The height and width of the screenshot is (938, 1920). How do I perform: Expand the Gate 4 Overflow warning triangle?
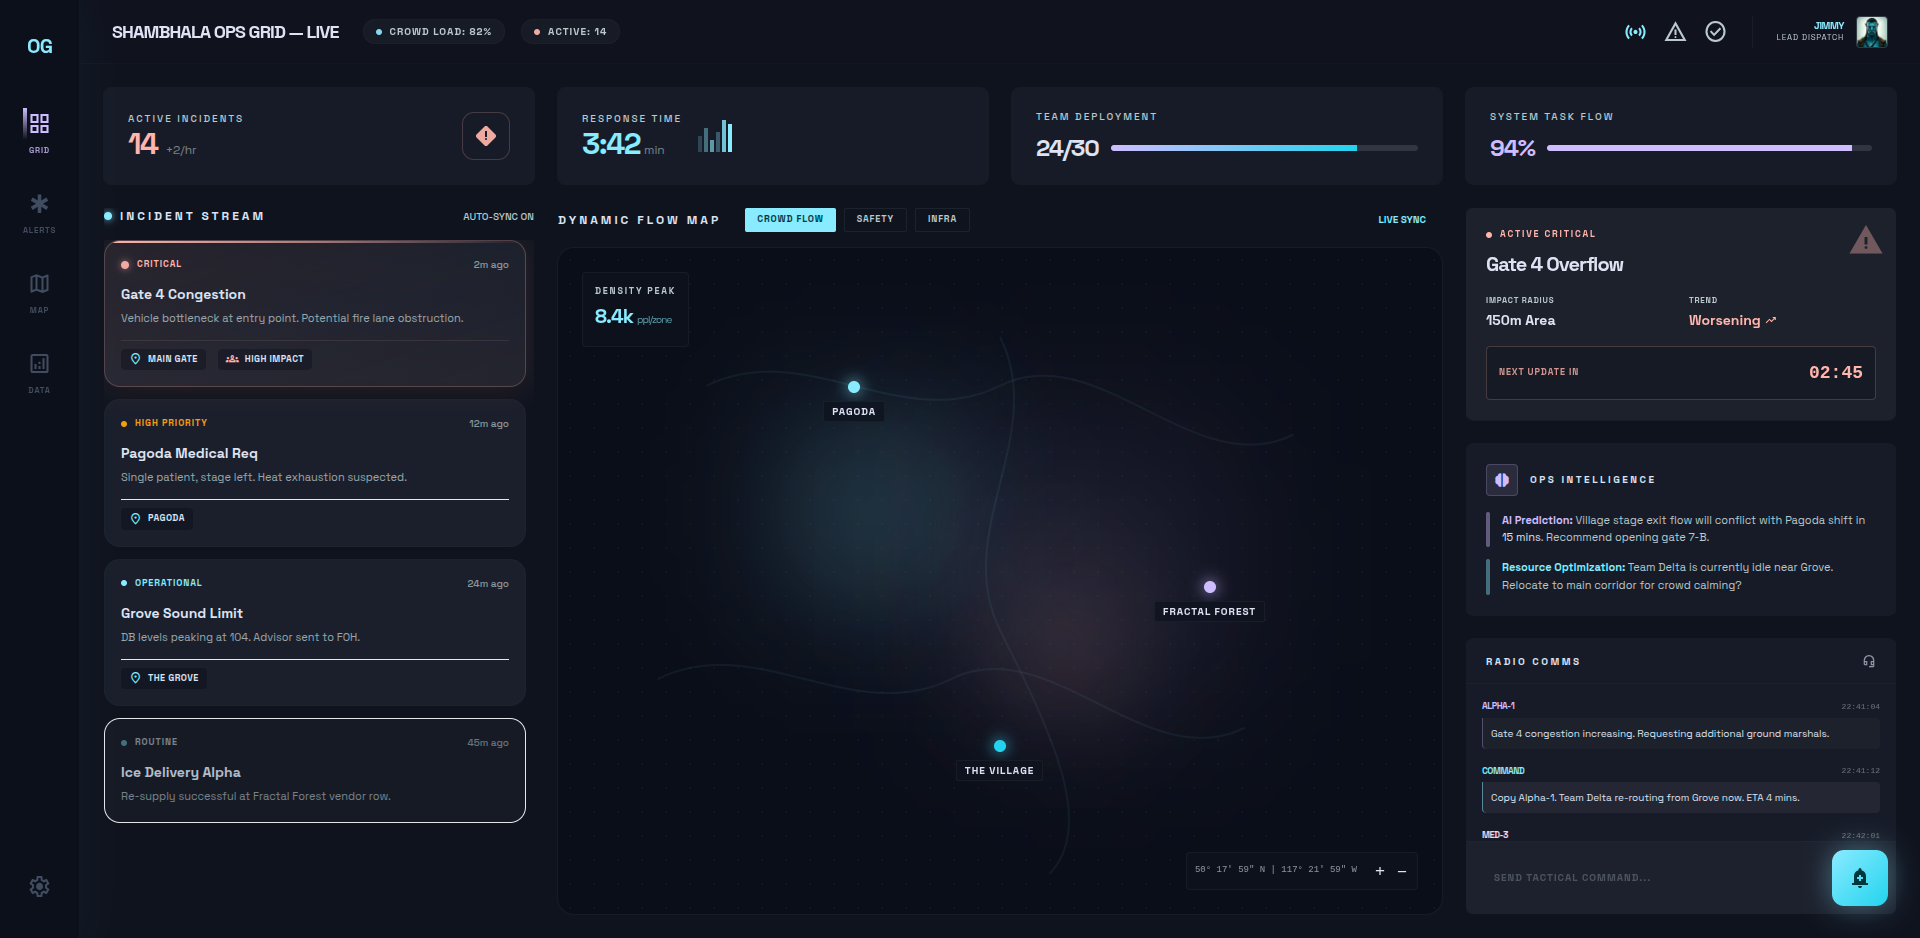[x=1866, y=240]
